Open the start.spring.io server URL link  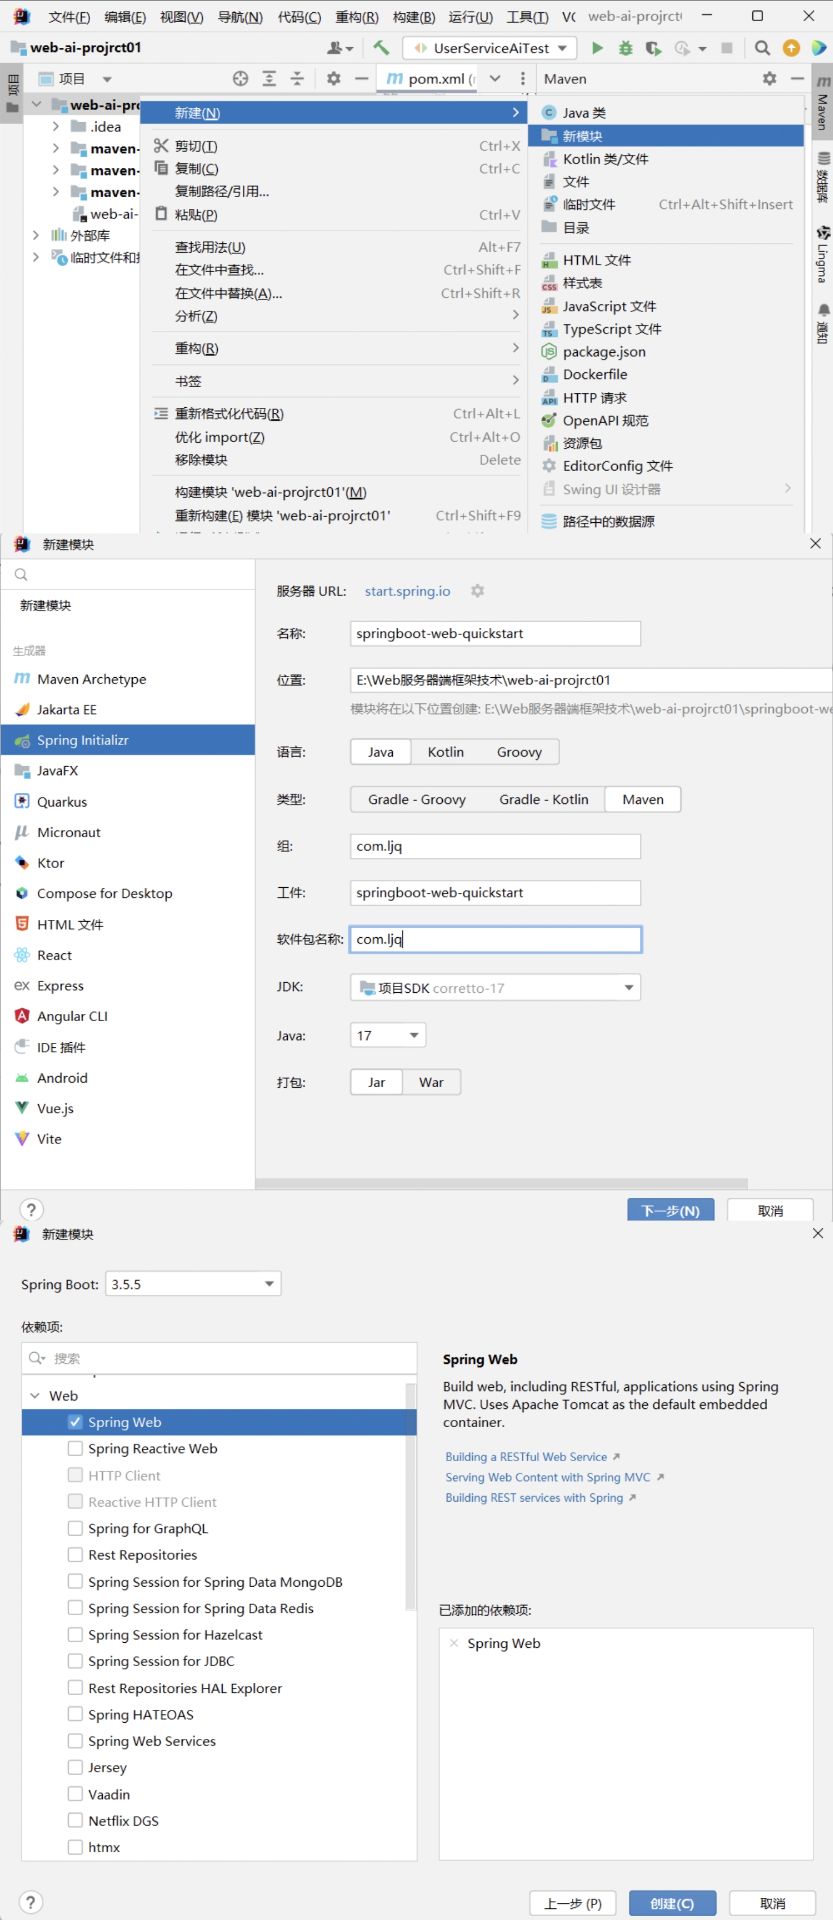pos(407,591)
